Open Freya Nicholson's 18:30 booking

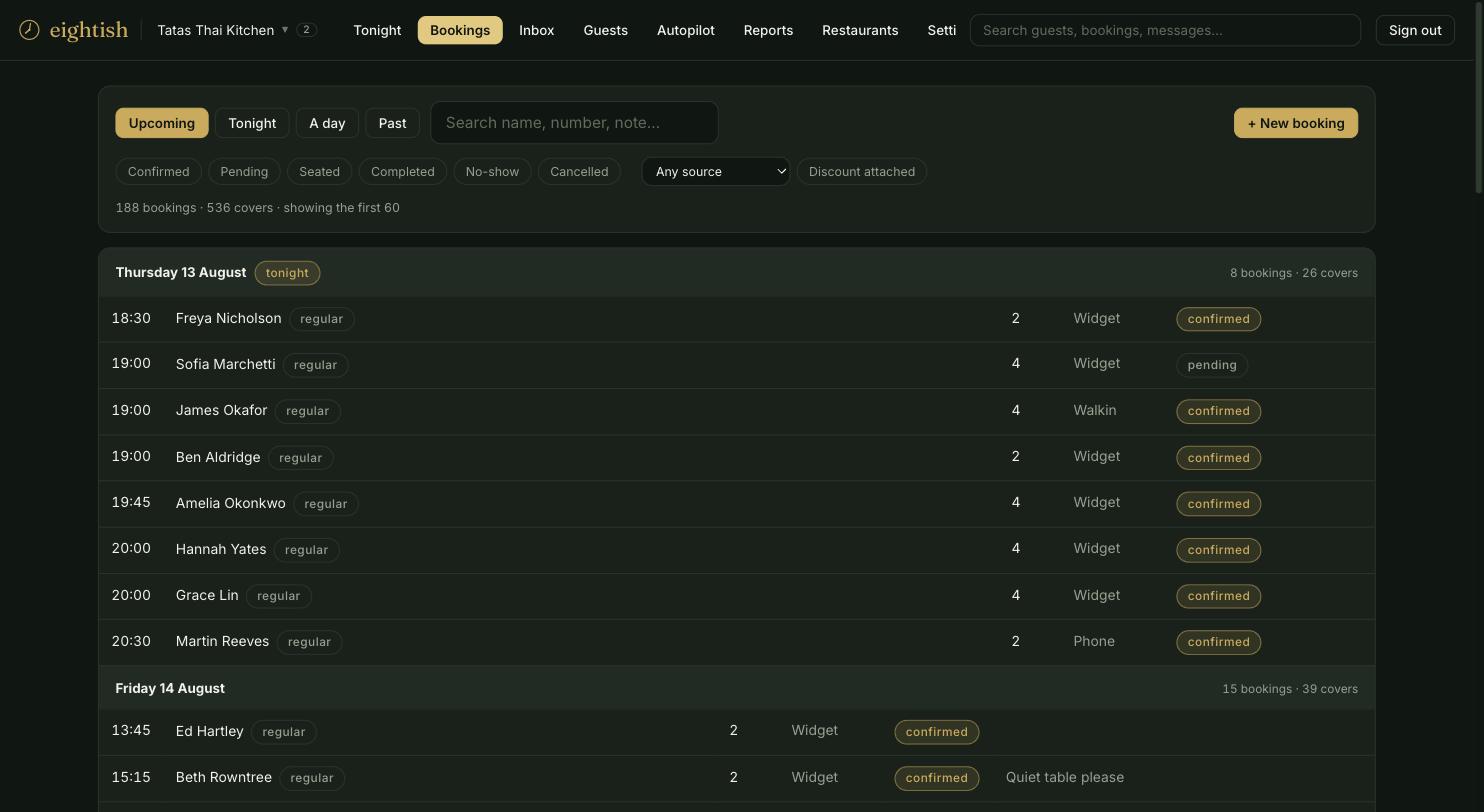coord(737,319)
